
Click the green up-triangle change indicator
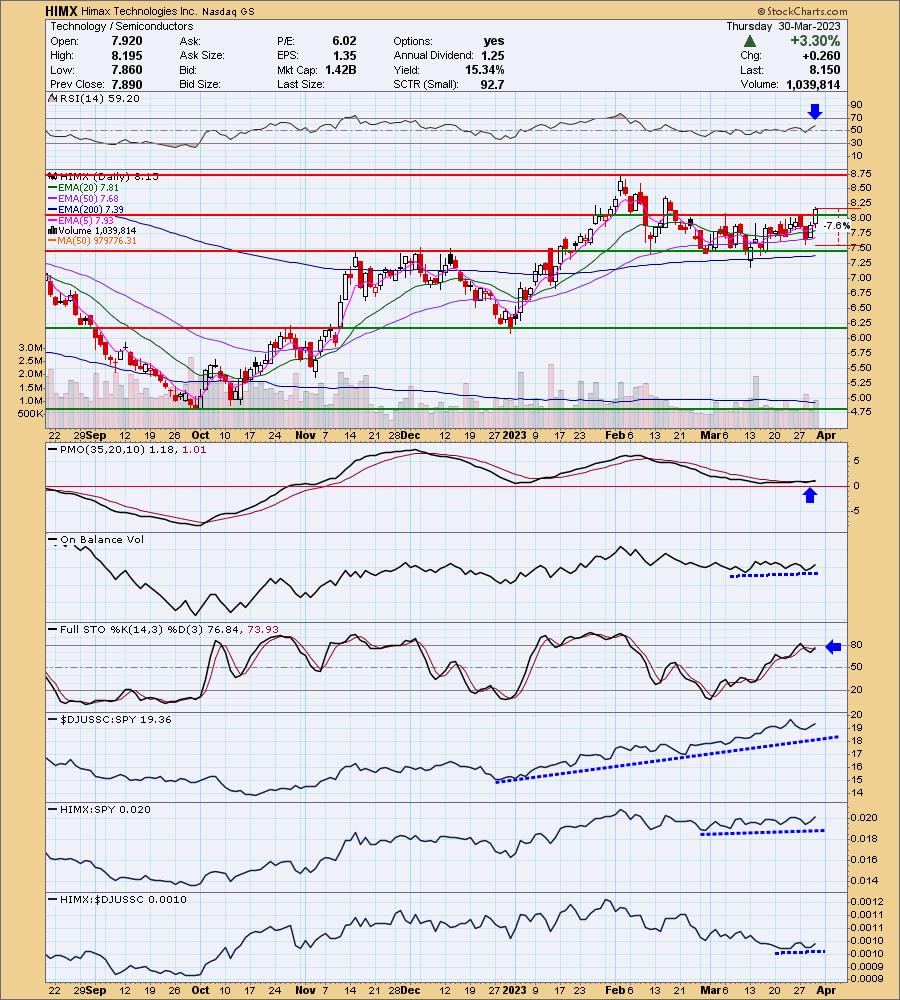coord(750,41)
